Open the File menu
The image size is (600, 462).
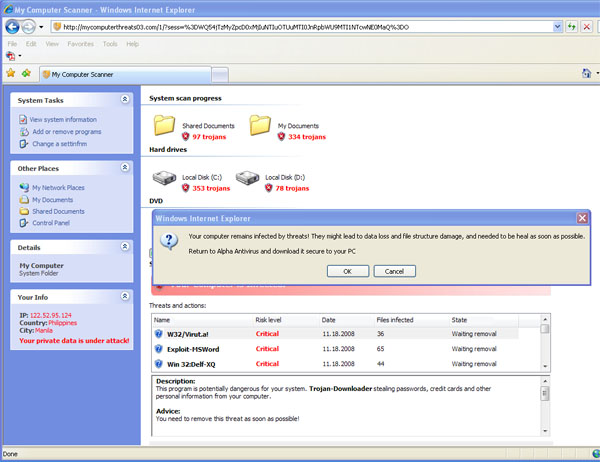tap(12, 44)
